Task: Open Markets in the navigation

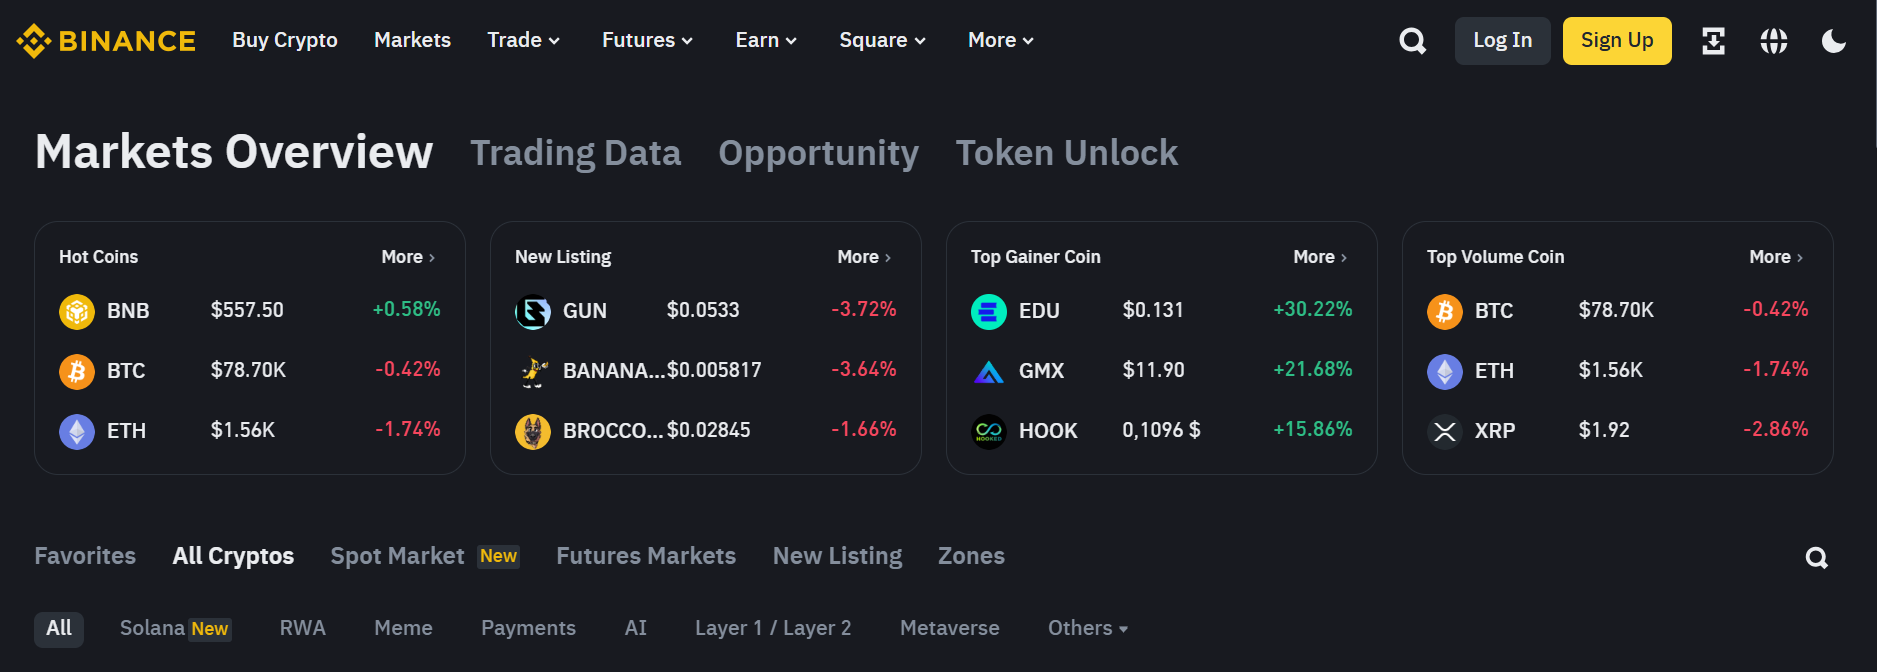Action: 412,40
